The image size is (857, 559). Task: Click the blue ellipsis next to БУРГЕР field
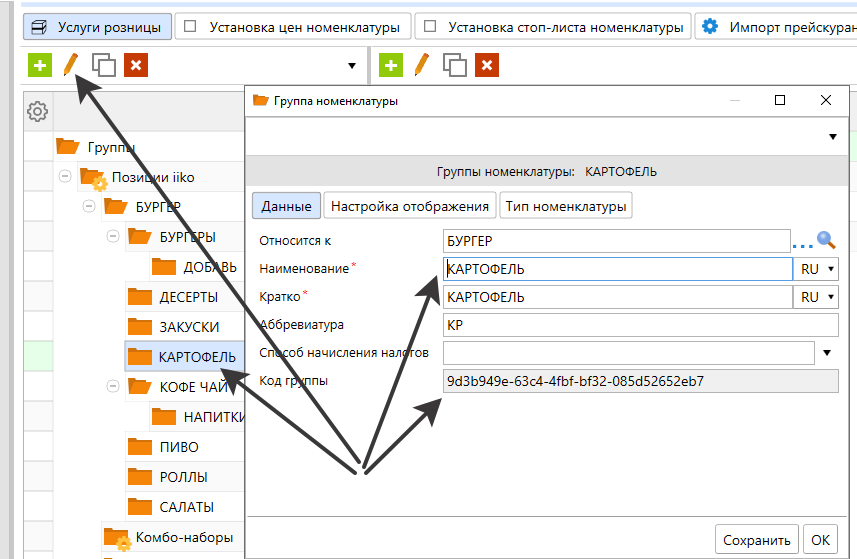[x=802, y=246]
